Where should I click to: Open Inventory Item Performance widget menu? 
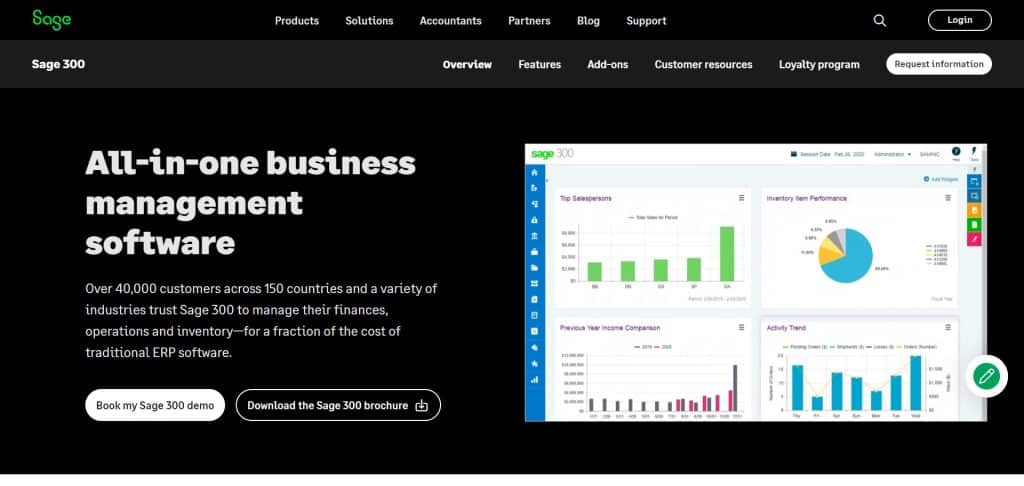pos(948,198)
